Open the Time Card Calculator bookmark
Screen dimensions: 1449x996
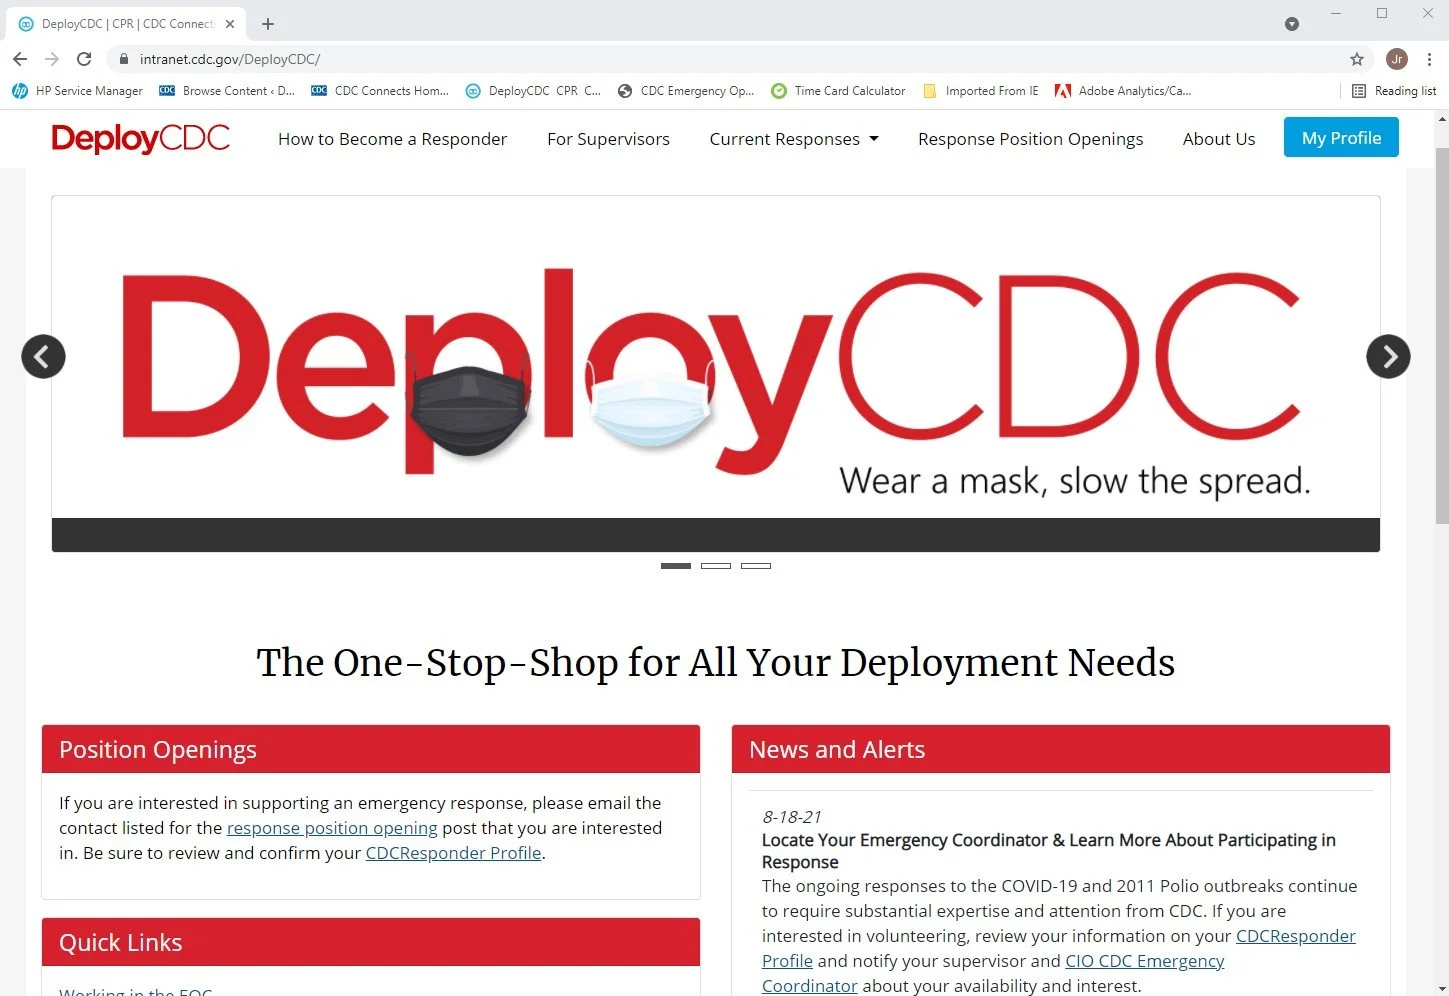coord(838,91)
